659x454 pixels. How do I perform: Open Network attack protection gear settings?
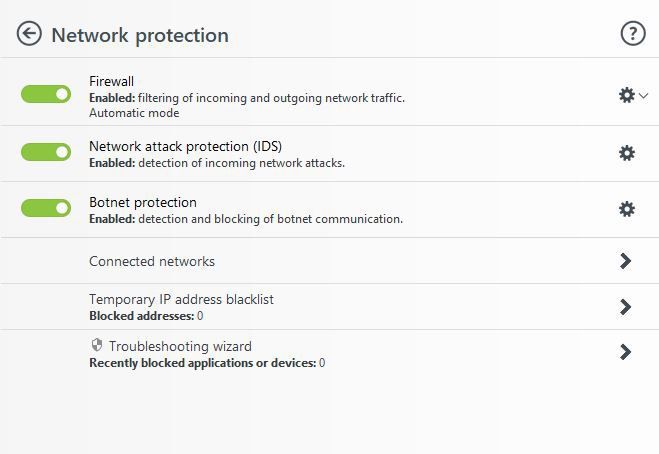click(627, 153)
